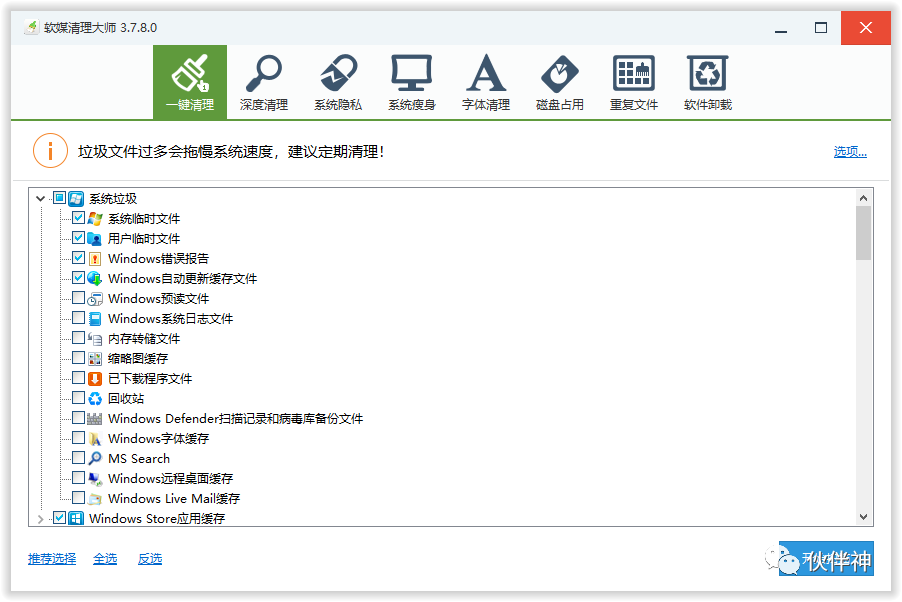Click the 用户临时文件 user icon
The image size is (902, 602).
tap(95, 238)
